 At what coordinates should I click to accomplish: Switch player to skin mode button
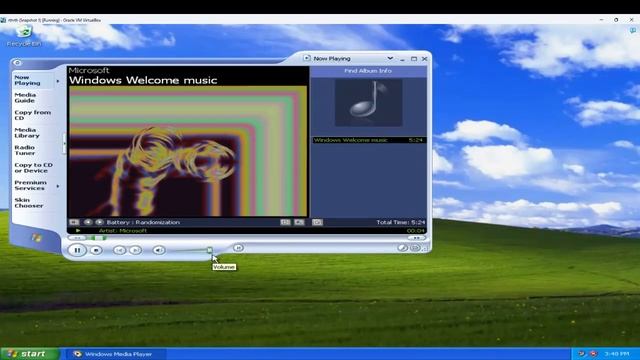[238, 247]
